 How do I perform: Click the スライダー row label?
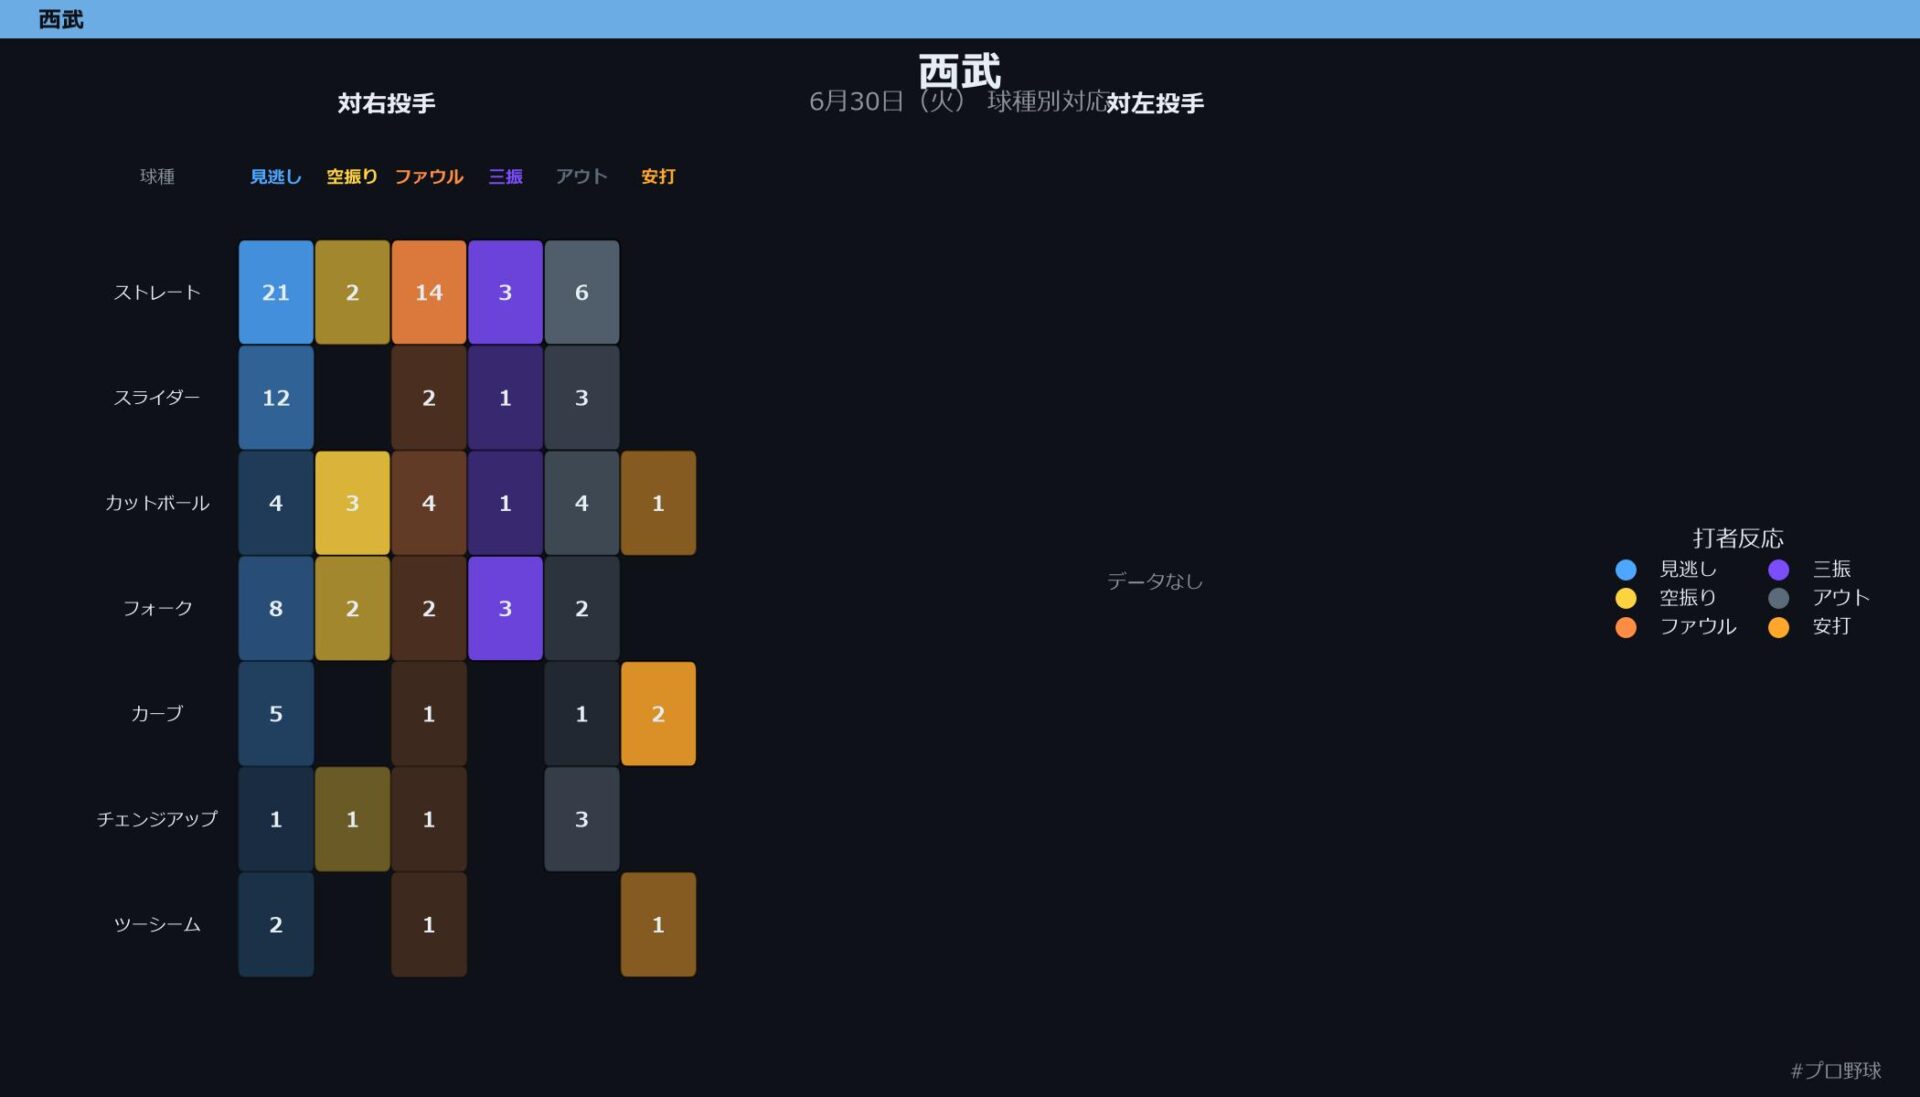click(157, 397)
